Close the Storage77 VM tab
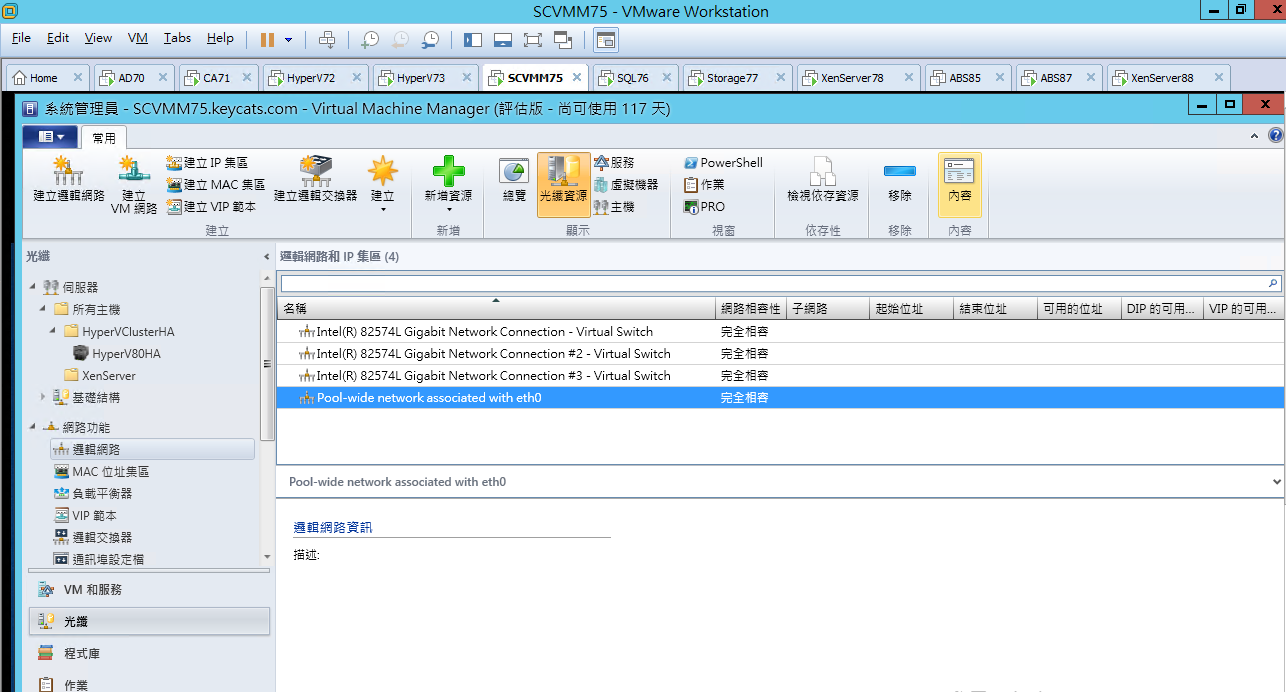The width and height of the screenshot is (1286, 692). tap(783, 77)
